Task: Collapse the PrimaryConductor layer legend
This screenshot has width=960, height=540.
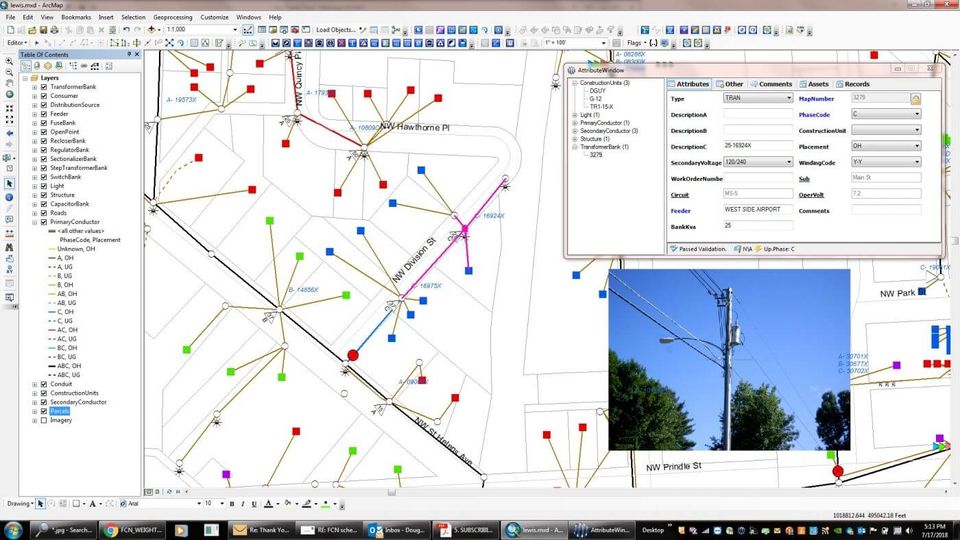Action: point(34,222)
